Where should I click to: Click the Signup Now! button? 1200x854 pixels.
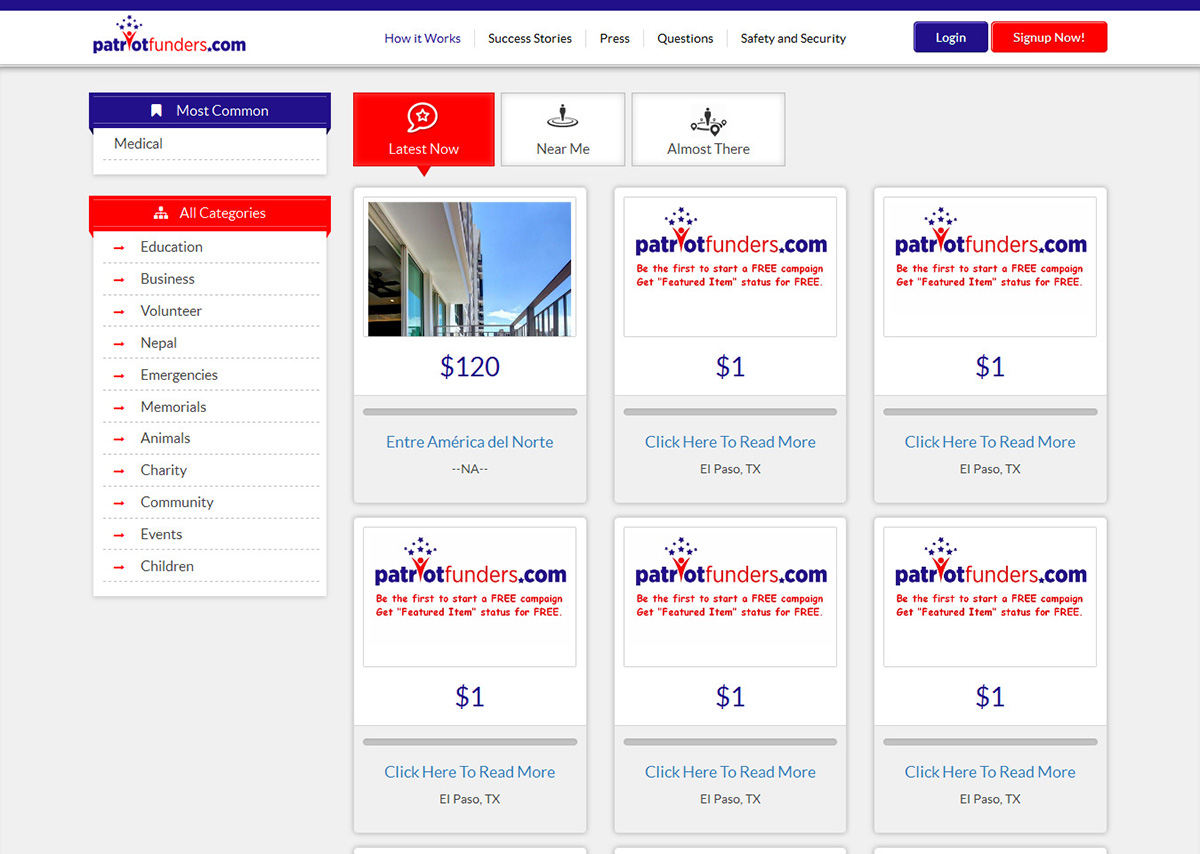coord(1049,37)
